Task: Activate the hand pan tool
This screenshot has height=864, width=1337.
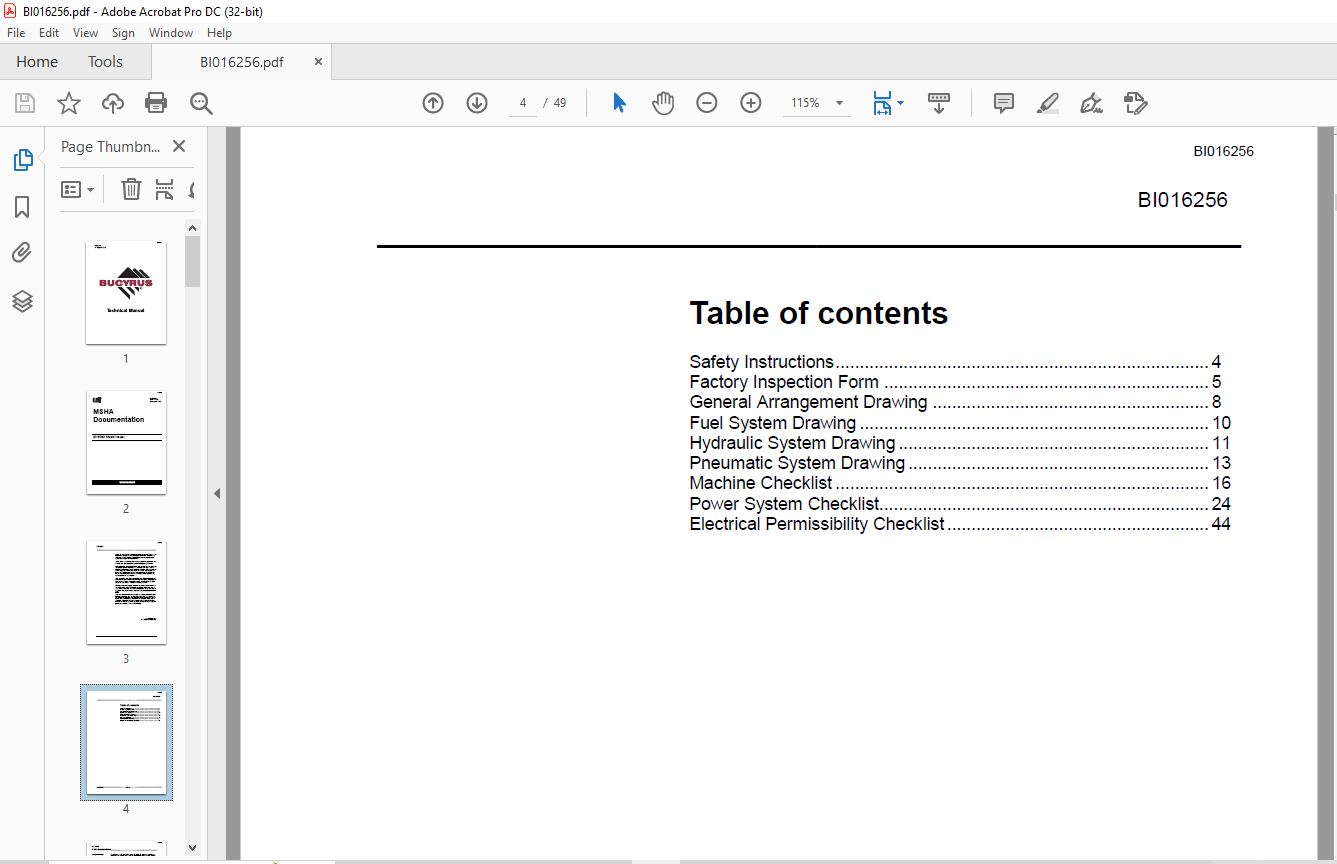Action: [x=663, y=103]
